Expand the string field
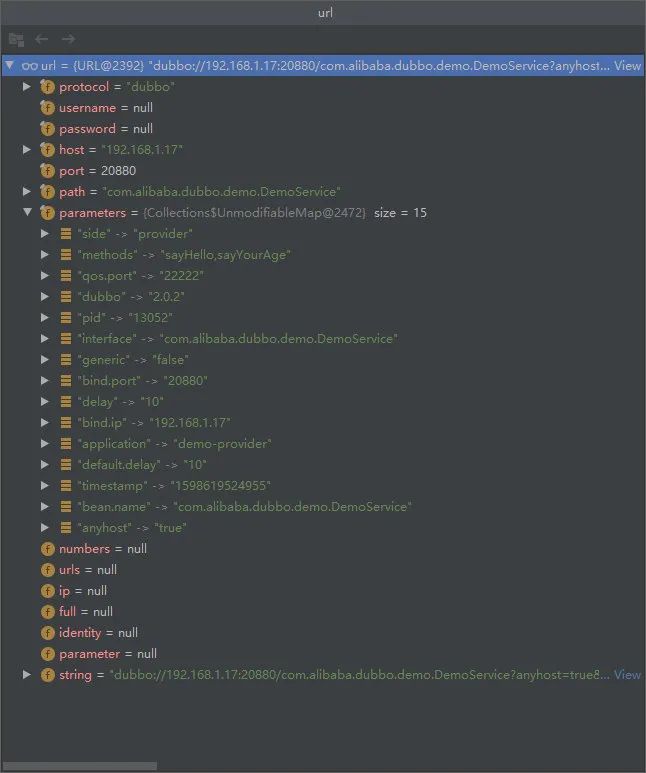 click(27, 674)
